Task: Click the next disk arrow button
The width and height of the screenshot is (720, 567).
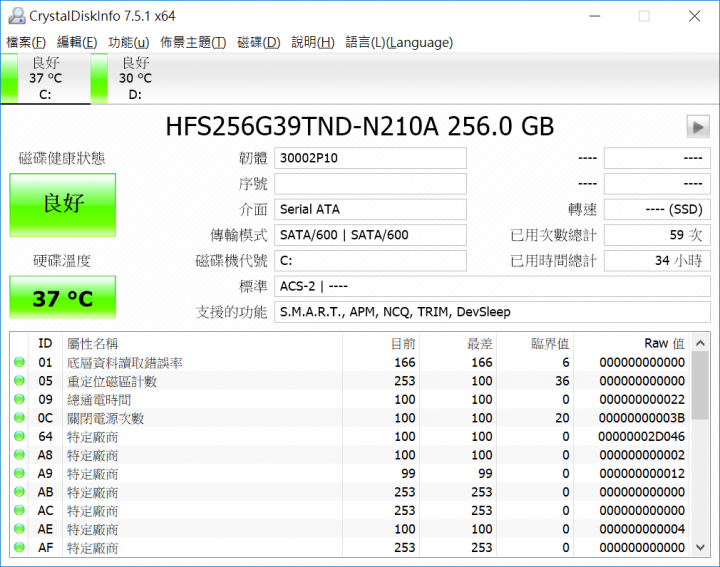Action: [x=698, y=127]
